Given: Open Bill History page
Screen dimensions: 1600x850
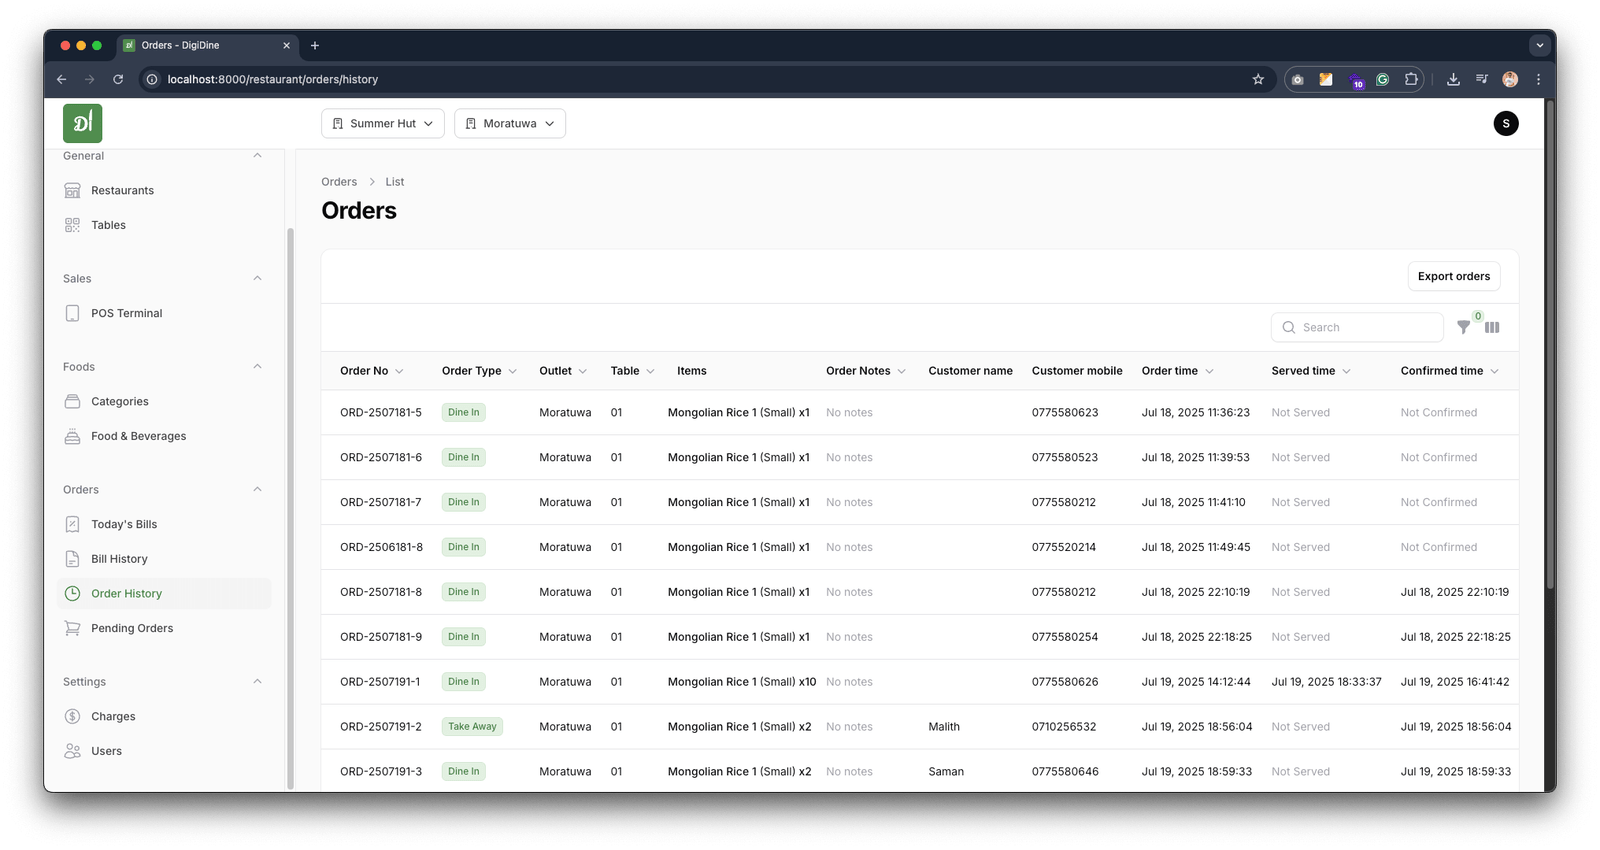Looking at the screenshot, I should pos(119,559).
